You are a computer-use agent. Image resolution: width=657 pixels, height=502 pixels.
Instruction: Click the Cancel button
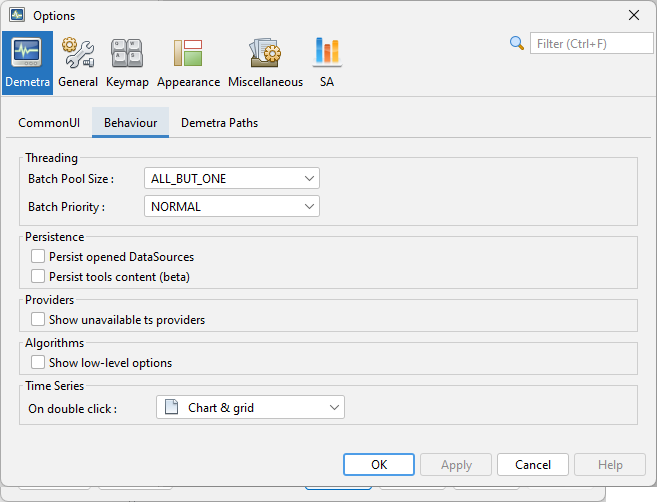[x=532, y=465]
